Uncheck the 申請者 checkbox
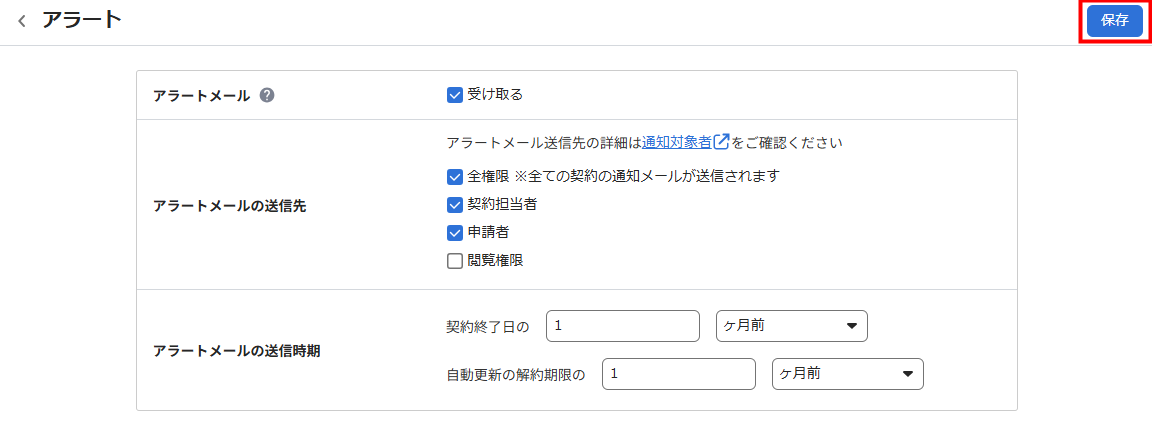The width and height of the screenshot is (1152, 431). coord(454,233)
